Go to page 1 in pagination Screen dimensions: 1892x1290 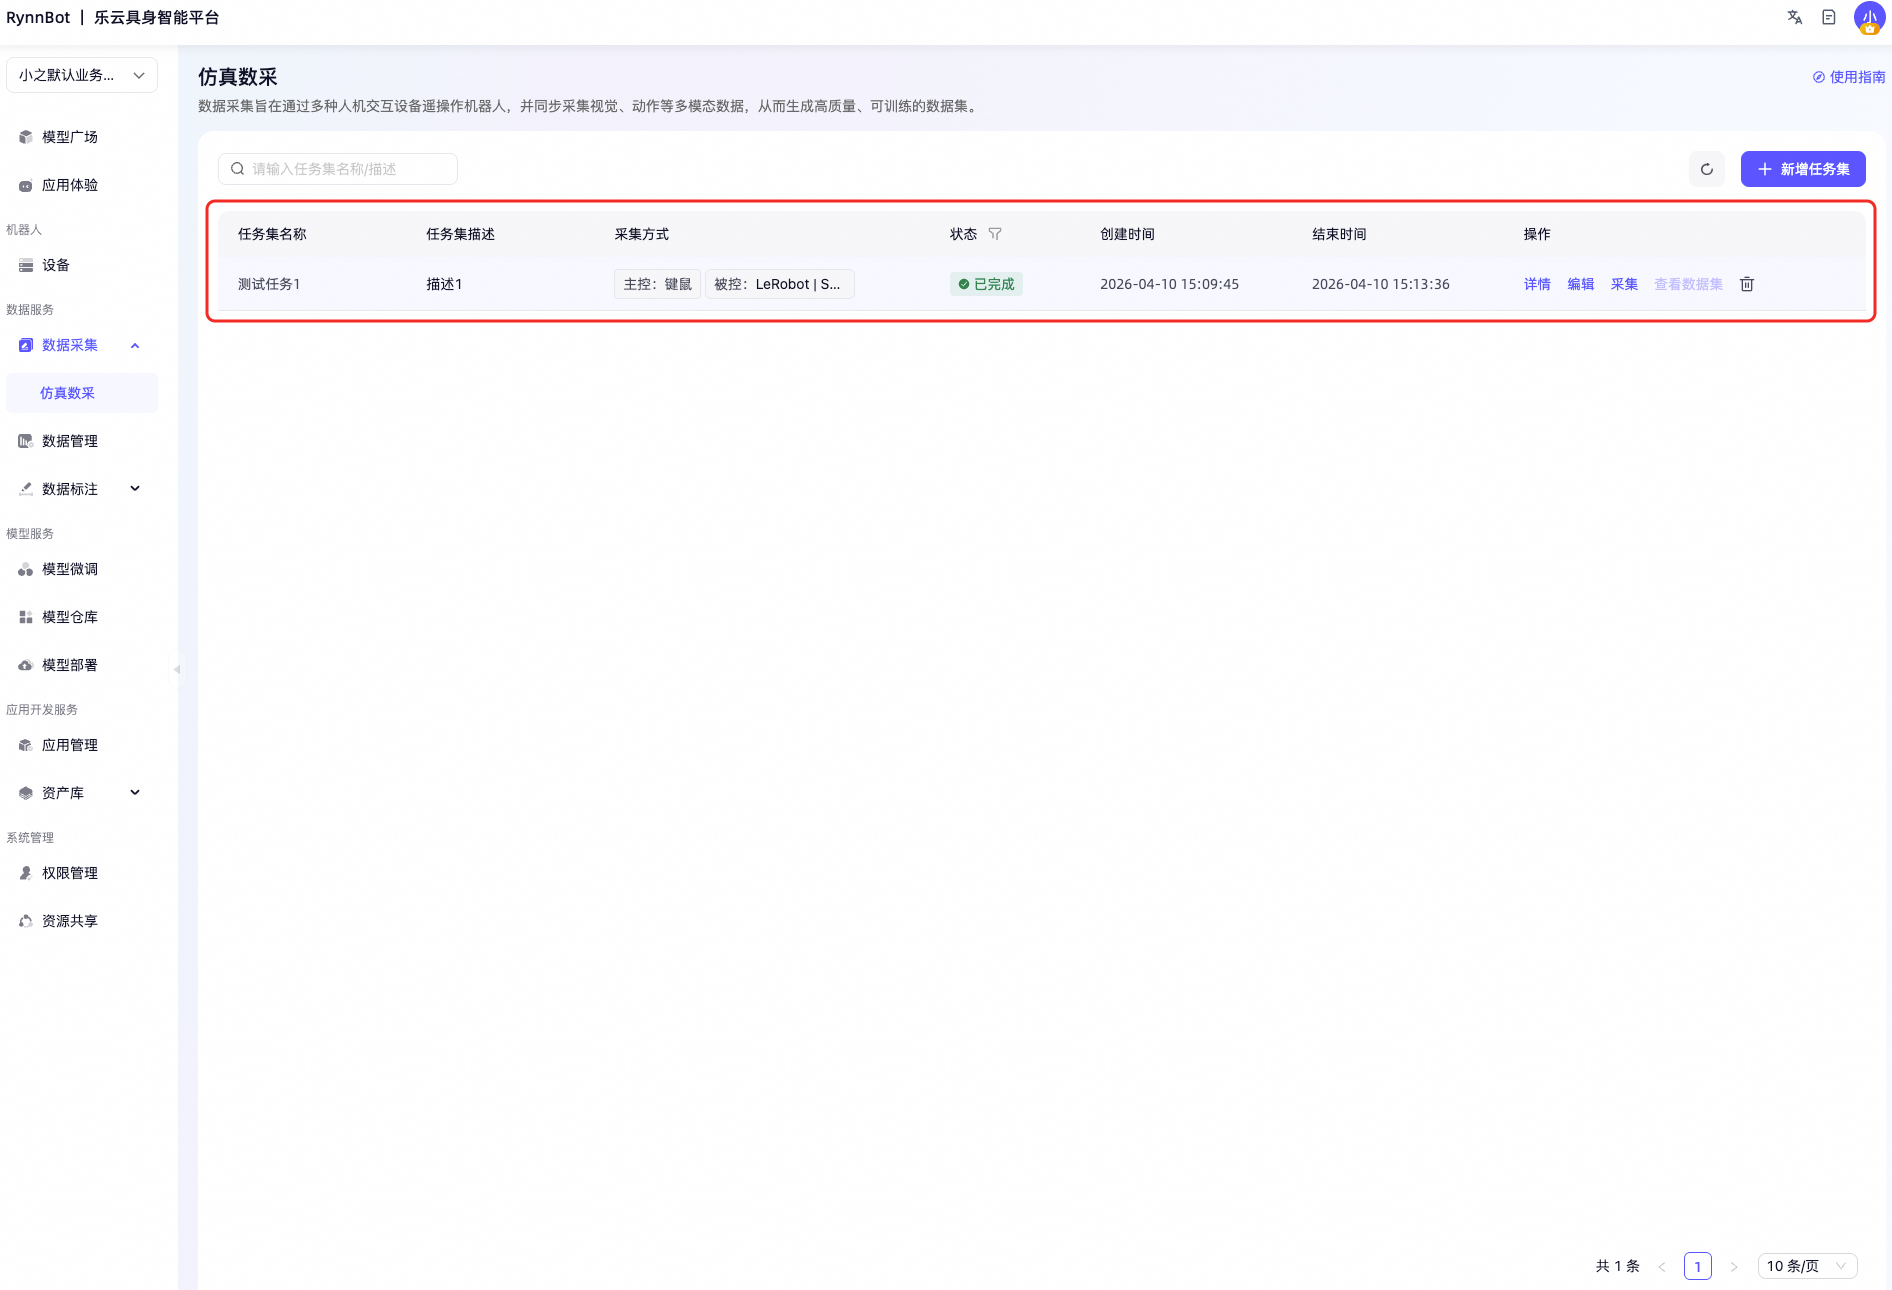pyautogui.click(x=1698, y=1266)
